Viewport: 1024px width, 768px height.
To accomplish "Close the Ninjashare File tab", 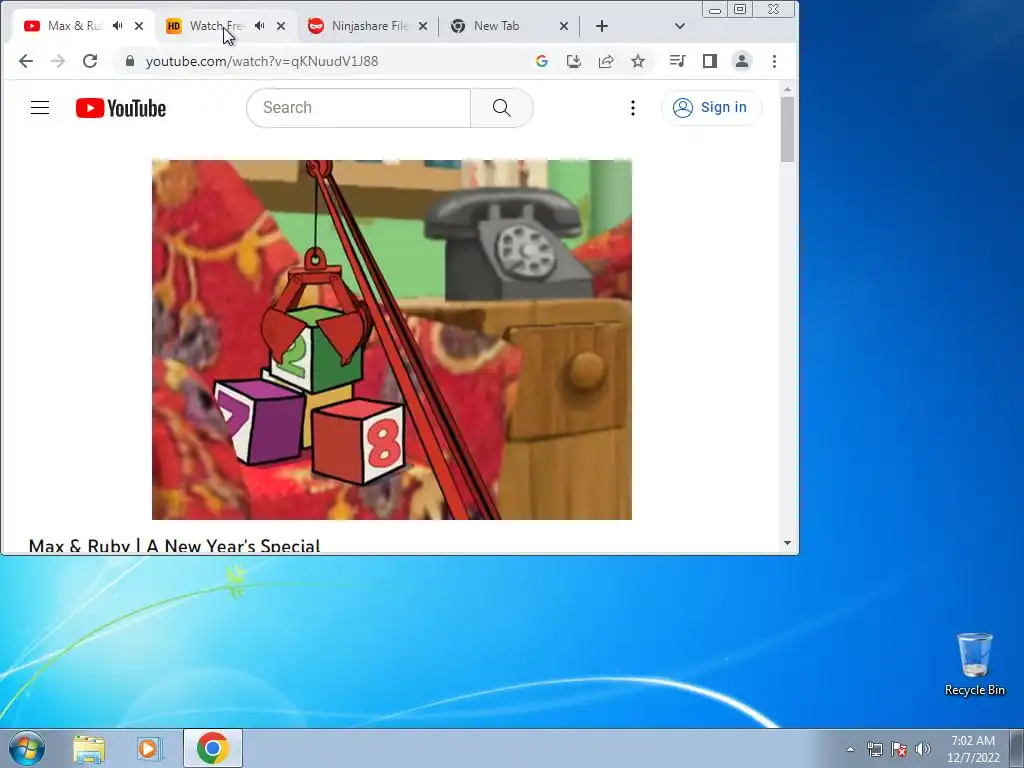I will tap(423, 26).
